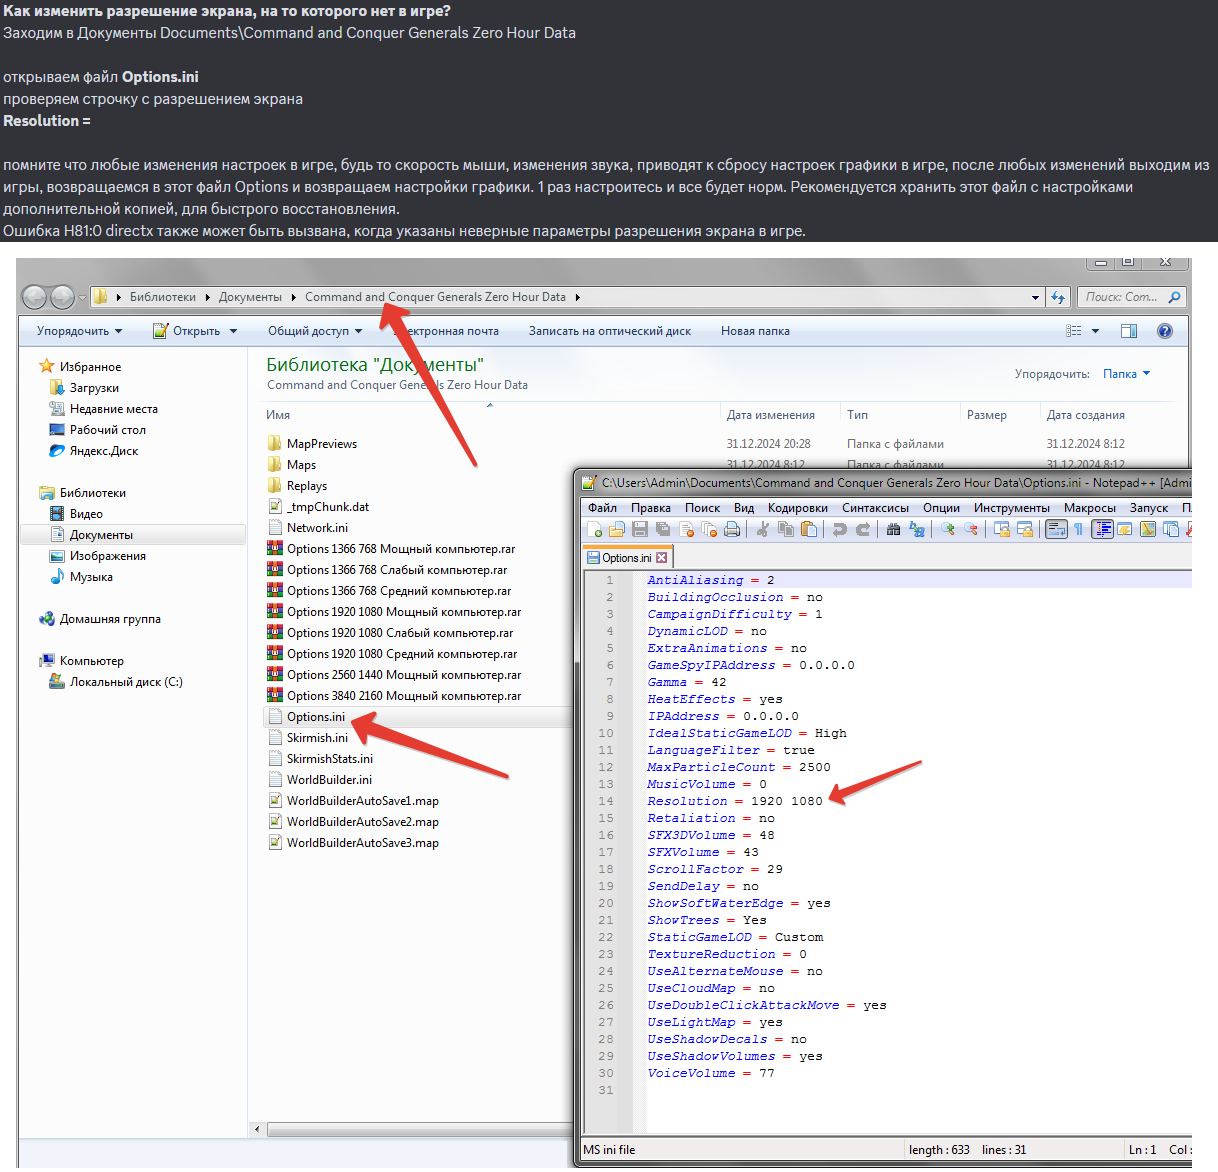Click Дата изменения column header
Image resolution: width=1218 pixels, height=1172 pixels.
(x=770, y=415)
